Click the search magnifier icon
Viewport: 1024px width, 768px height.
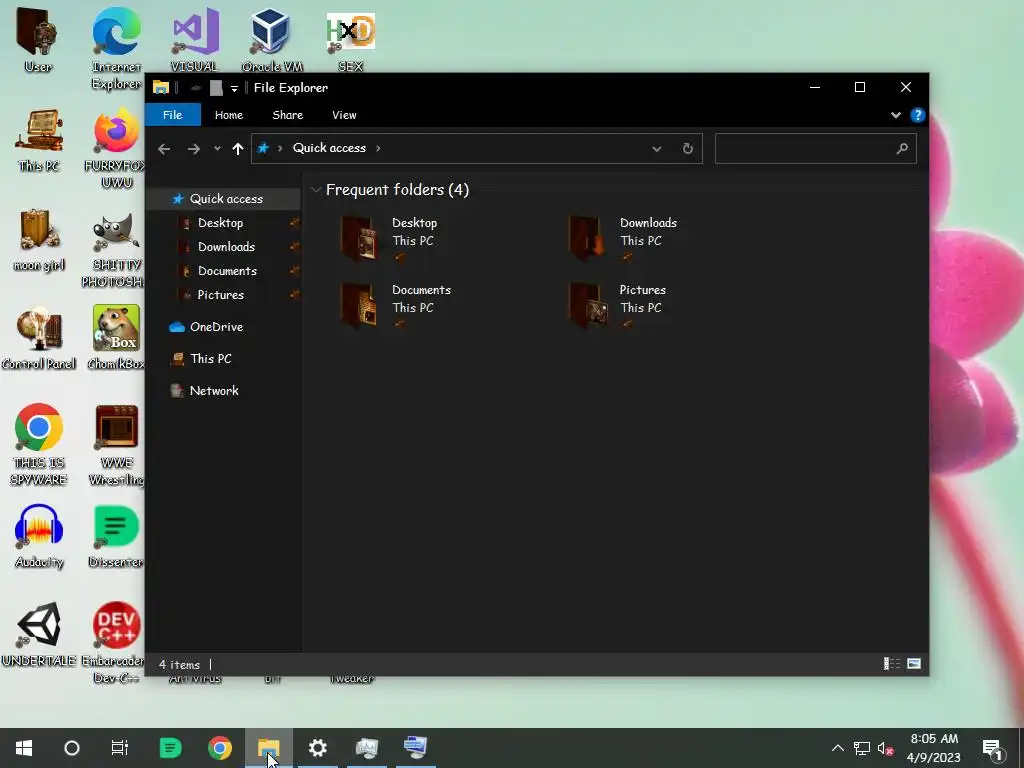click(x=902, y=149)
